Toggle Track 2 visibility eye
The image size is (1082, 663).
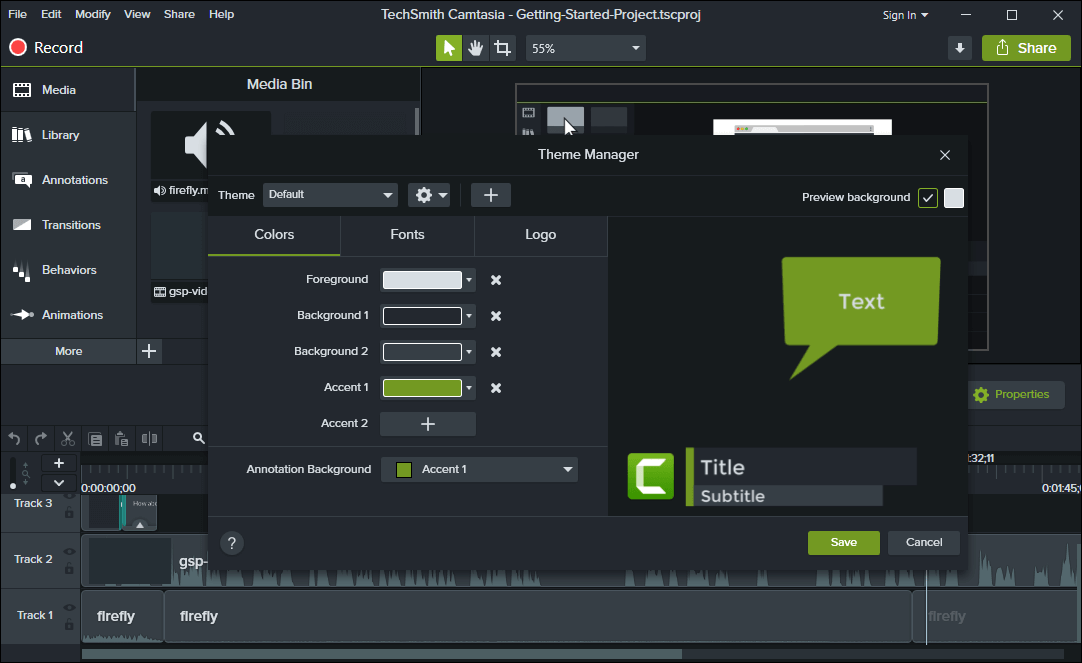coord(69,551)
